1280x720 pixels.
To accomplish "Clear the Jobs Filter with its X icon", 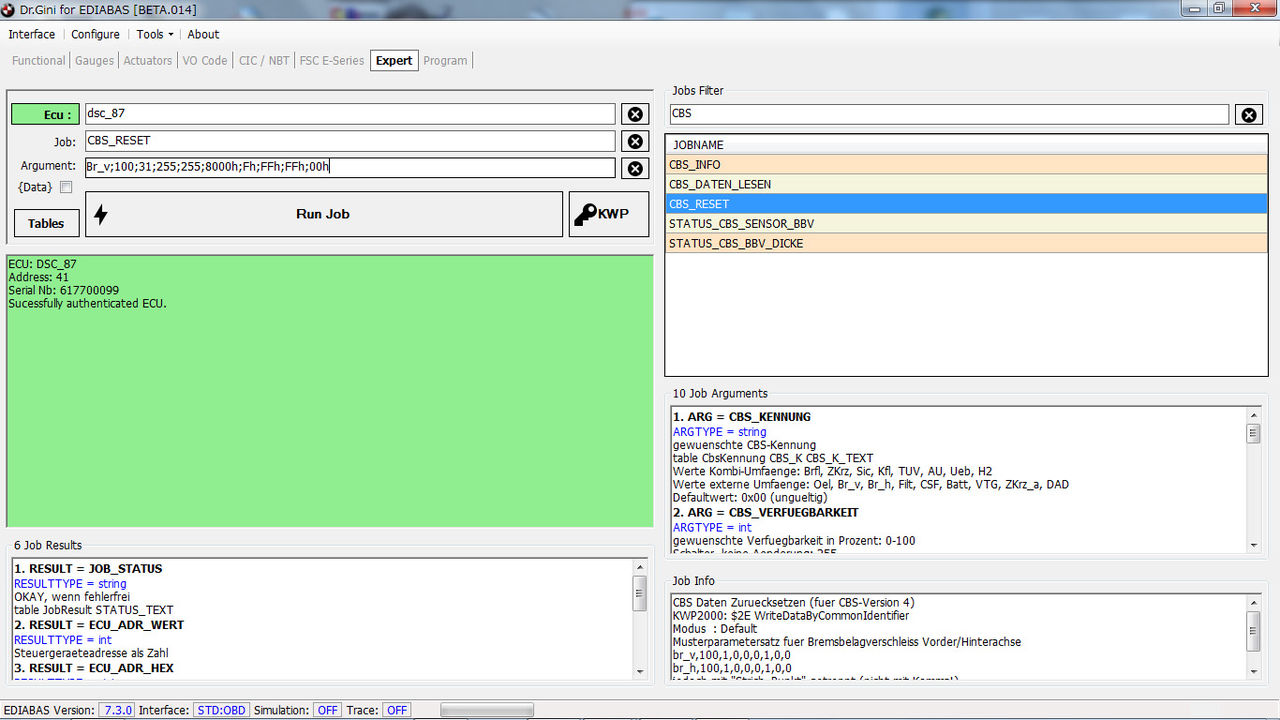I will click(1249, 115).
